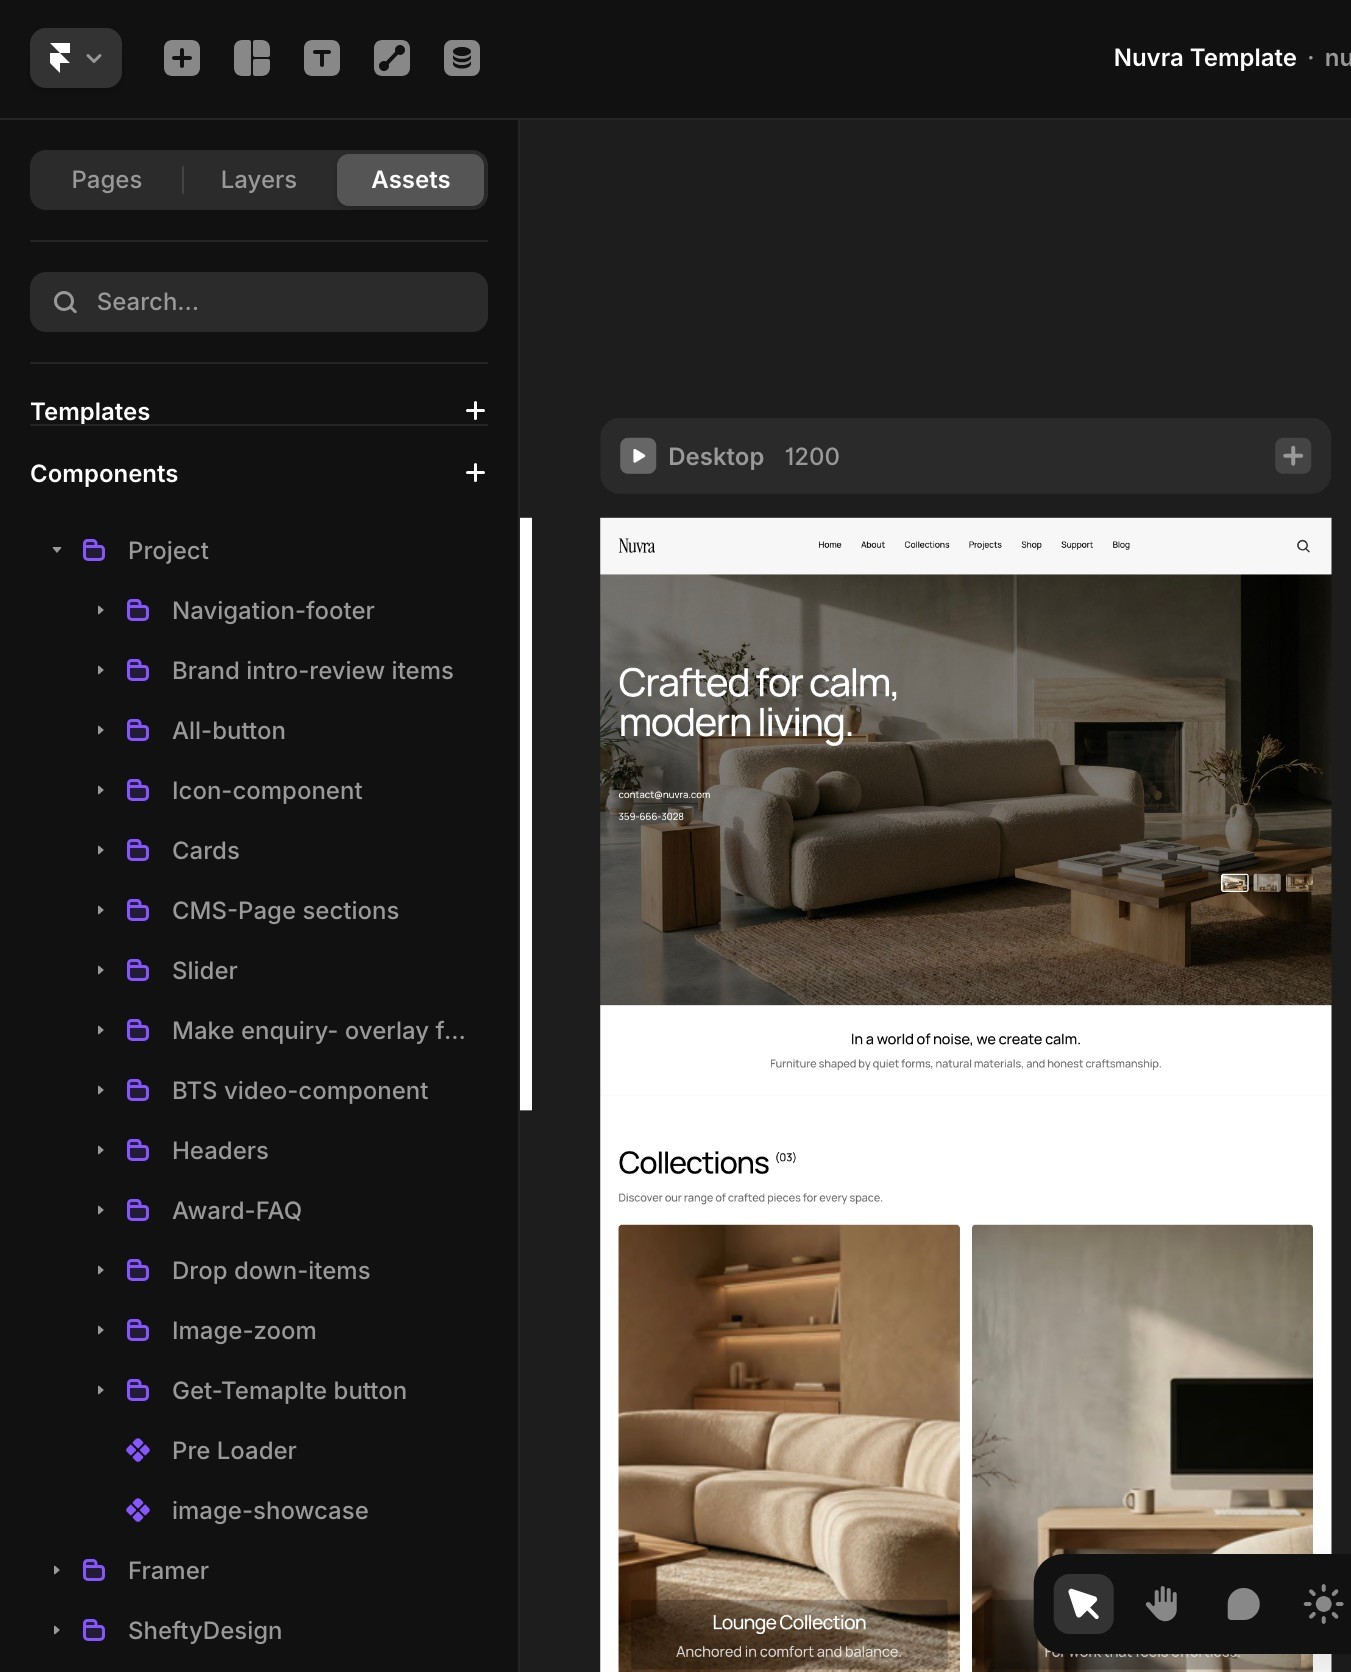Select the Pre Loader component

click(234, 1450)
